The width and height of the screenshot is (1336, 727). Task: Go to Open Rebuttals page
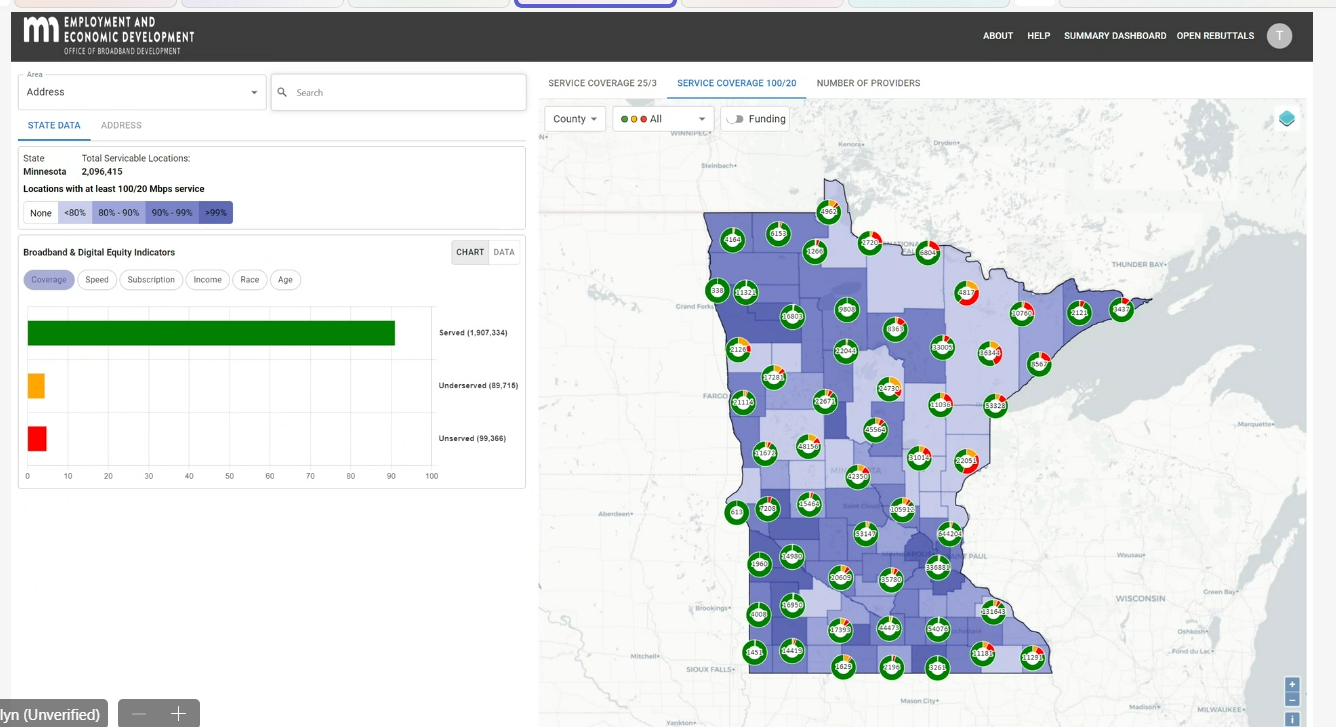click(x=1214, y=36)
